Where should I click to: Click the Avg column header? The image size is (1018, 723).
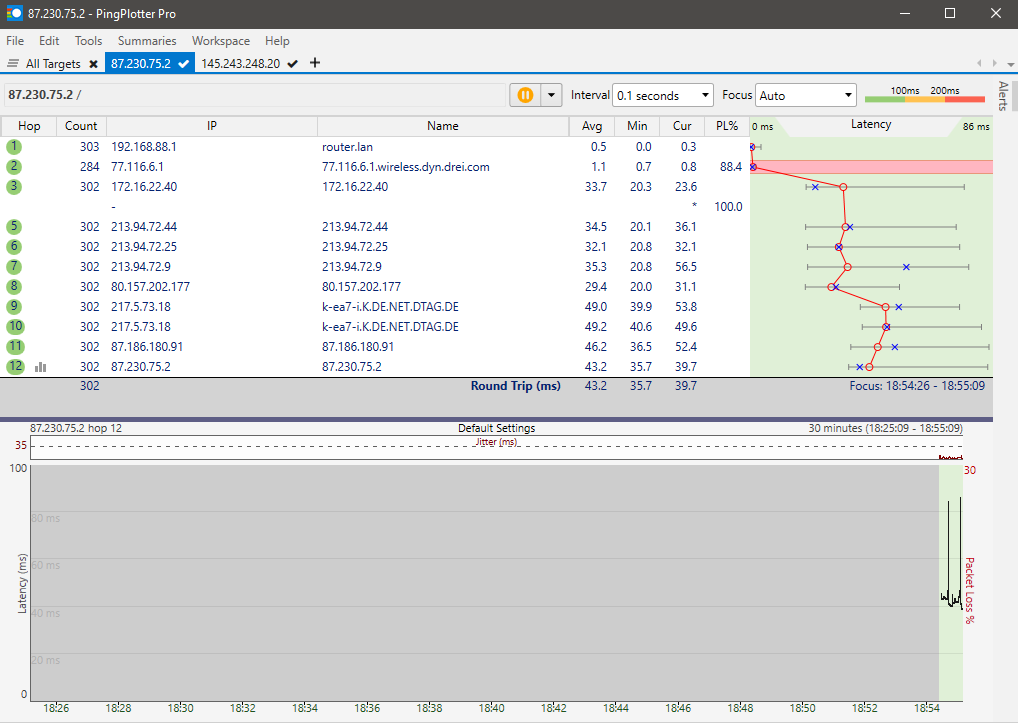pos(591,126)
